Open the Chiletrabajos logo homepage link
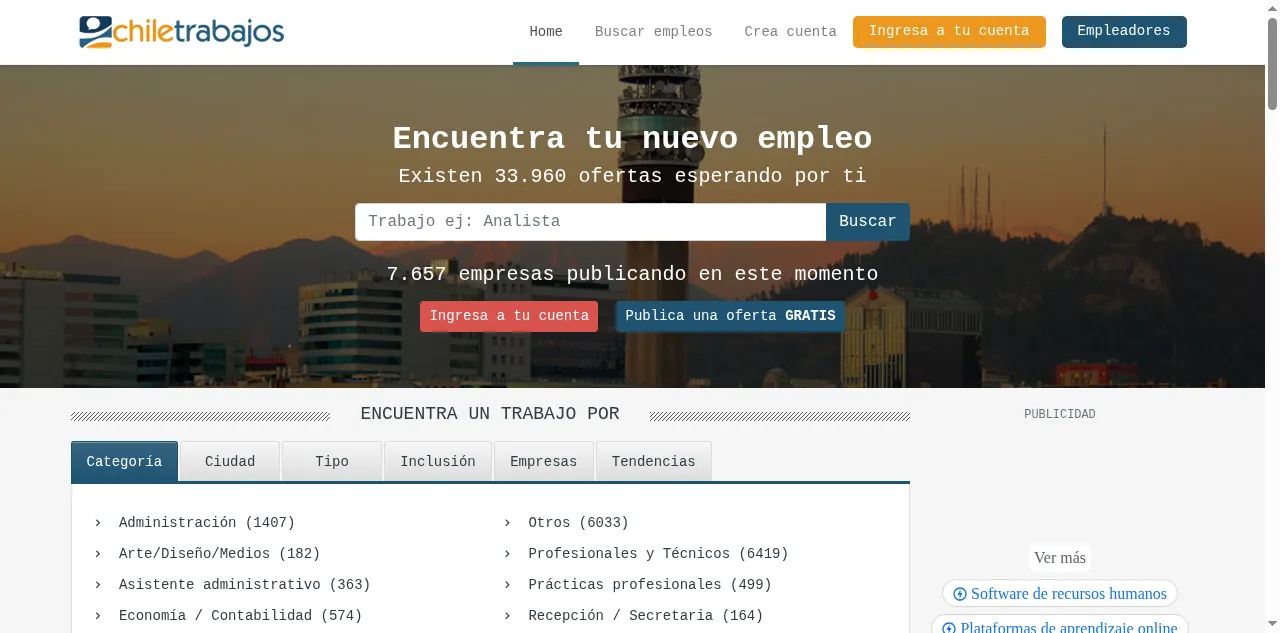Screen dimensions: 1280x633 click(181, 32)
